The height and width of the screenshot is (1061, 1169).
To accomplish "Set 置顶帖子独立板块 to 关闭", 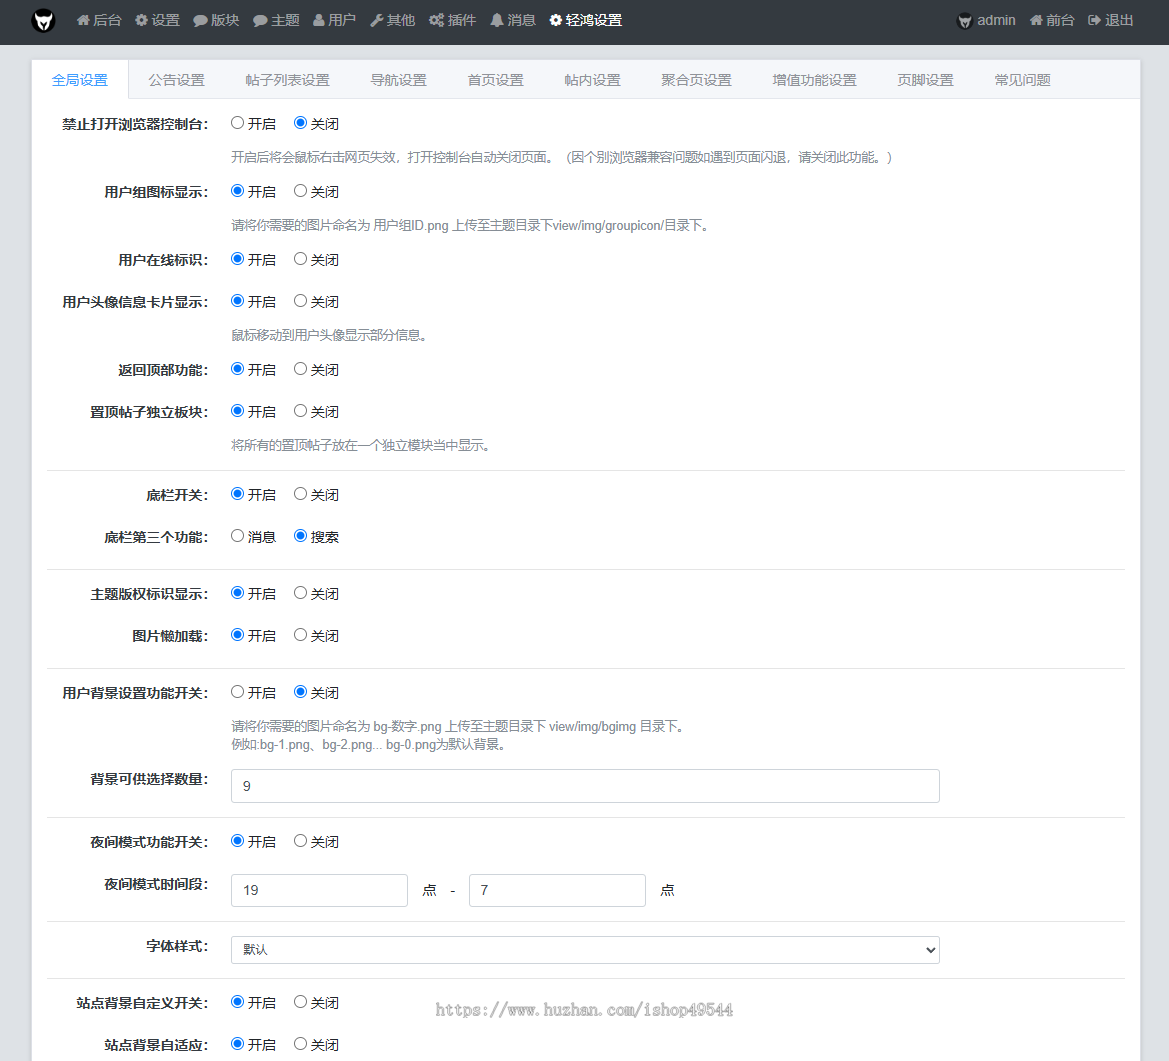I will 300,410.
